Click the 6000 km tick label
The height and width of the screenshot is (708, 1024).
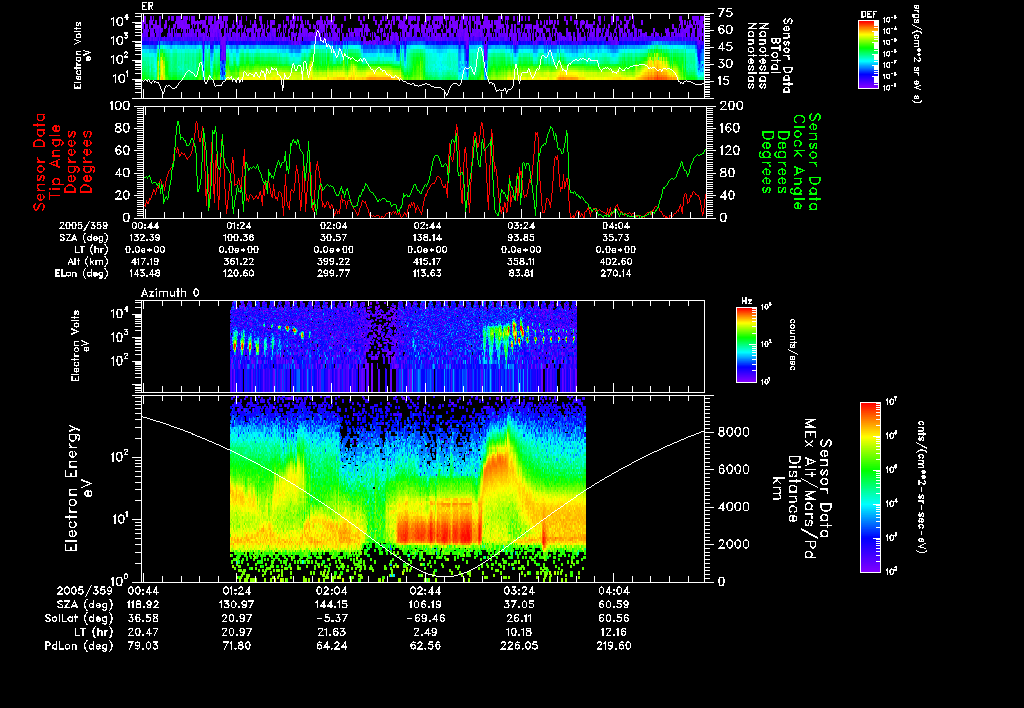click(x=733, y=469)
